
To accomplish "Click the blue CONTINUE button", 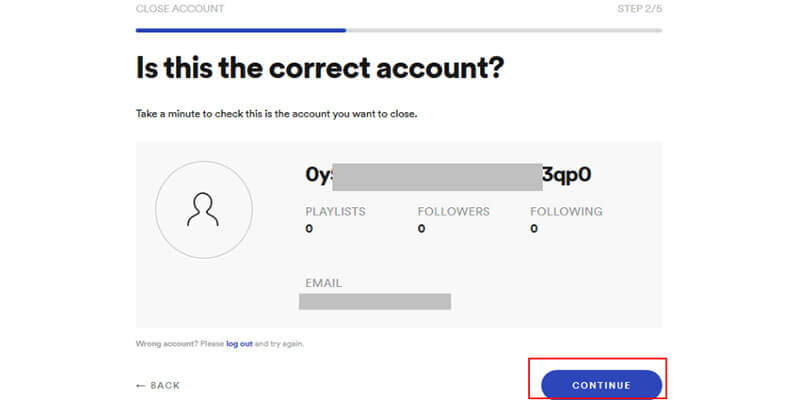I will [x=601, y=385].
